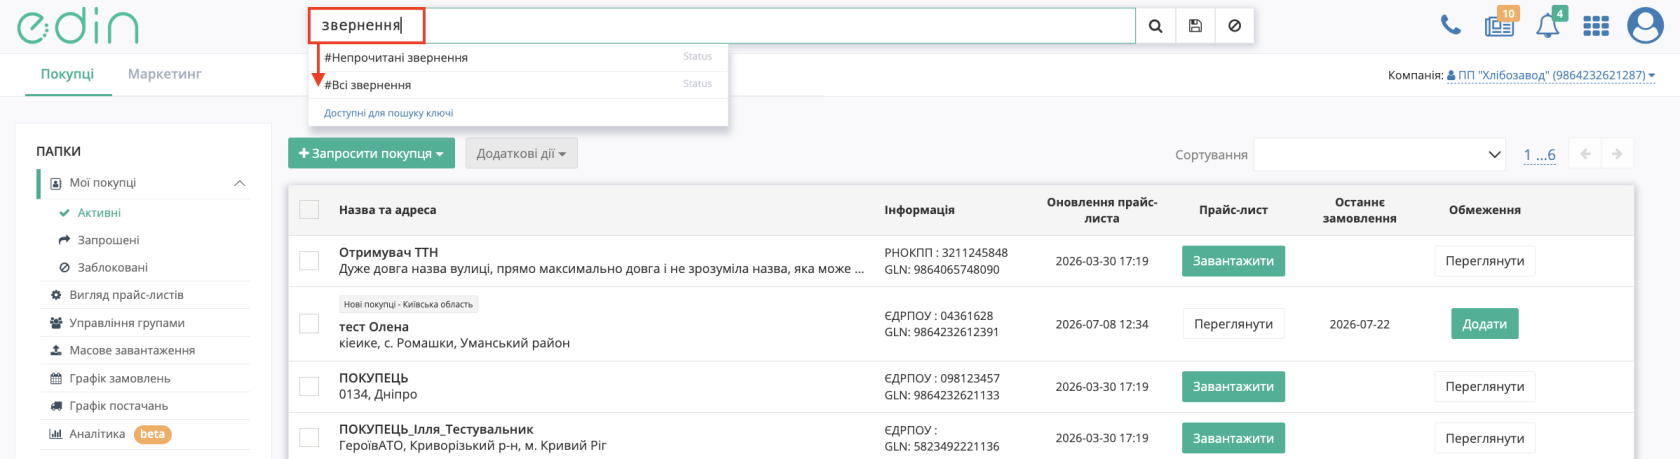This screenshot has width=1680, height=459.
Task: Open the тест Олена buyer name
Action: coord(374,327)
